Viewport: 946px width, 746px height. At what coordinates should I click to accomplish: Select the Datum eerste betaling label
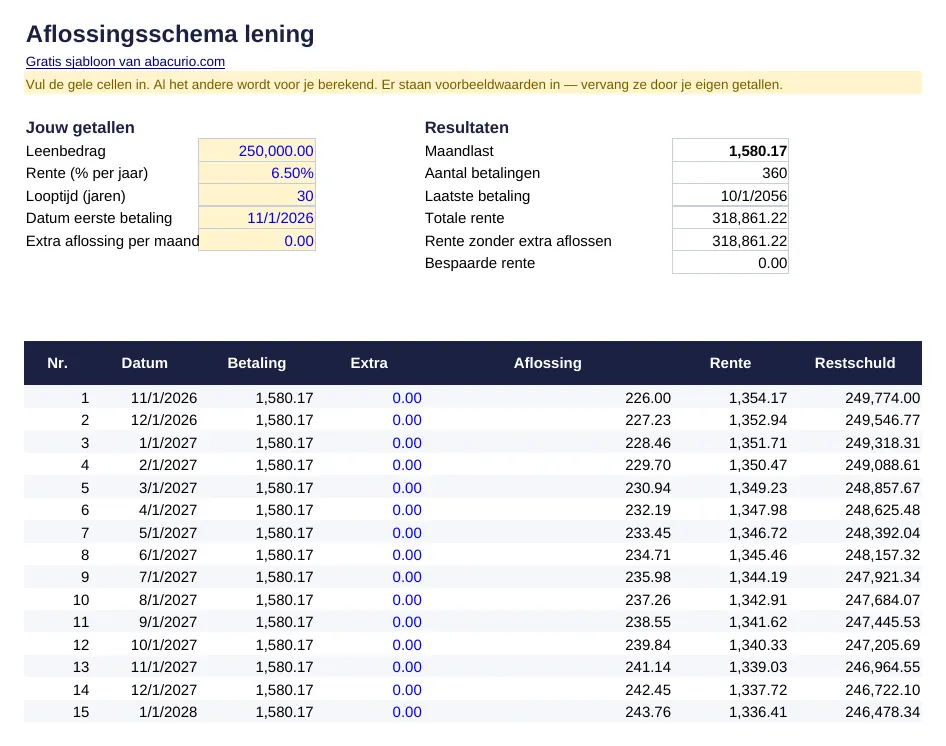tap(99, 218)
